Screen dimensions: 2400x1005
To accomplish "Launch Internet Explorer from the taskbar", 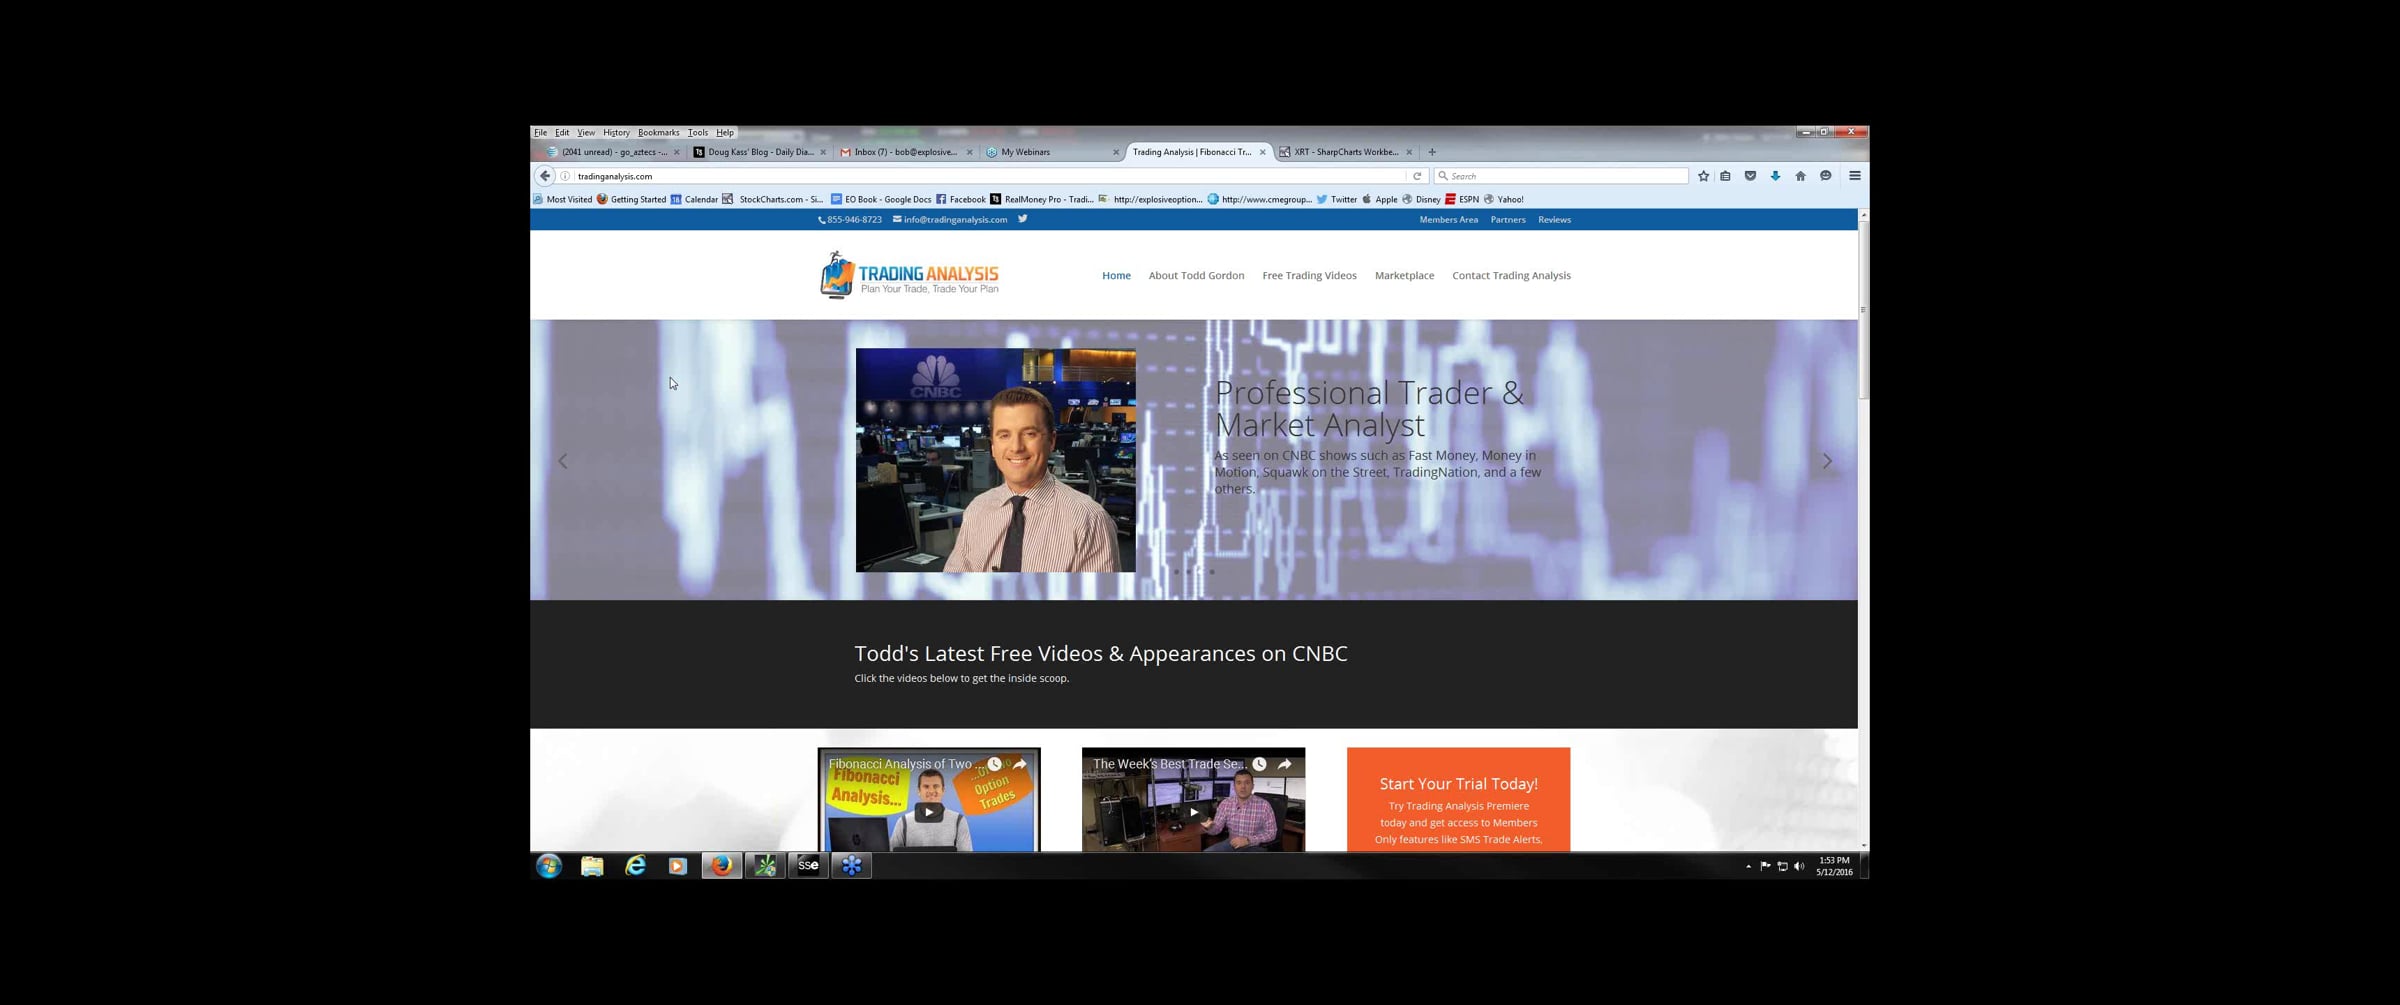I will [x=635, y=866].
